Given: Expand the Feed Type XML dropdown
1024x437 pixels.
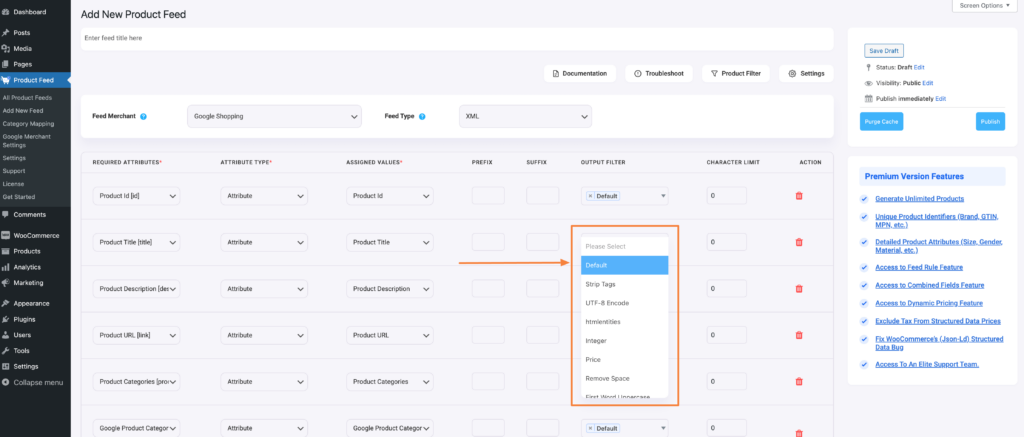Looking at the screenshot, I should pyautogui.click(x=524, y=117).
